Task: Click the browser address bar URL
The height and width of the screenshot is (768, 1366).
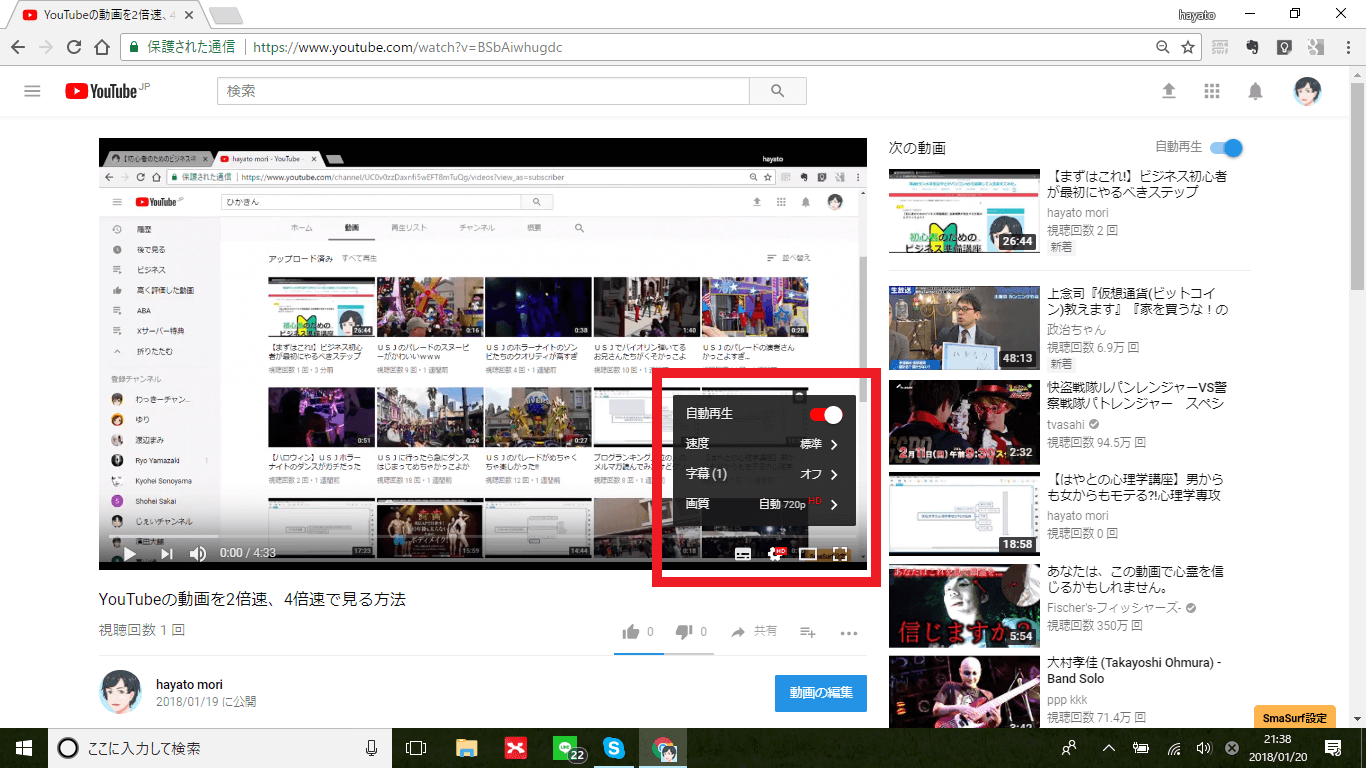Action: click(408, 47)
